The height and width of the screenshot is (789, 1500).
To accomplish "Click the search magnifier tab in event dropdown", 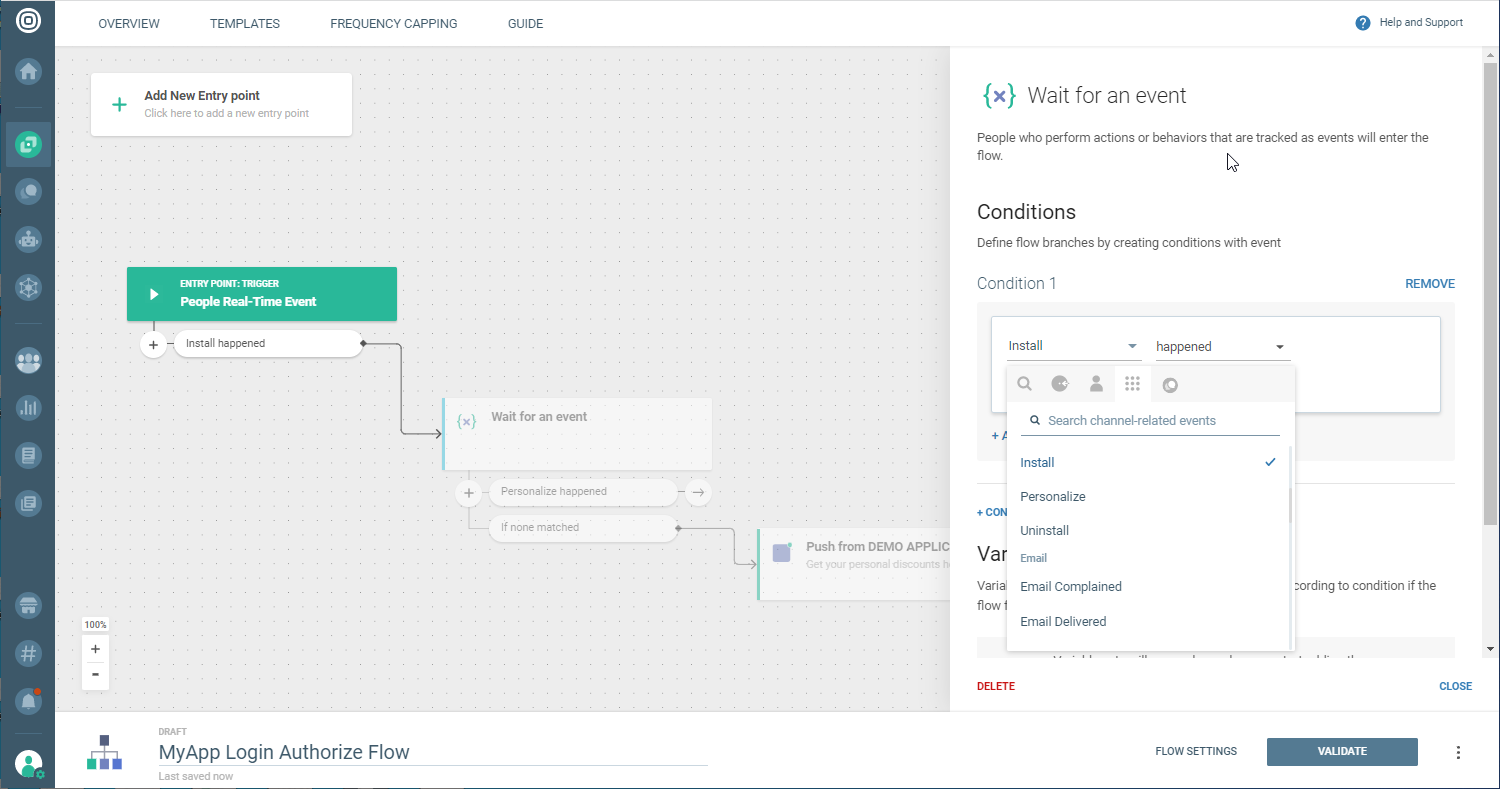I will (1024, 384).
